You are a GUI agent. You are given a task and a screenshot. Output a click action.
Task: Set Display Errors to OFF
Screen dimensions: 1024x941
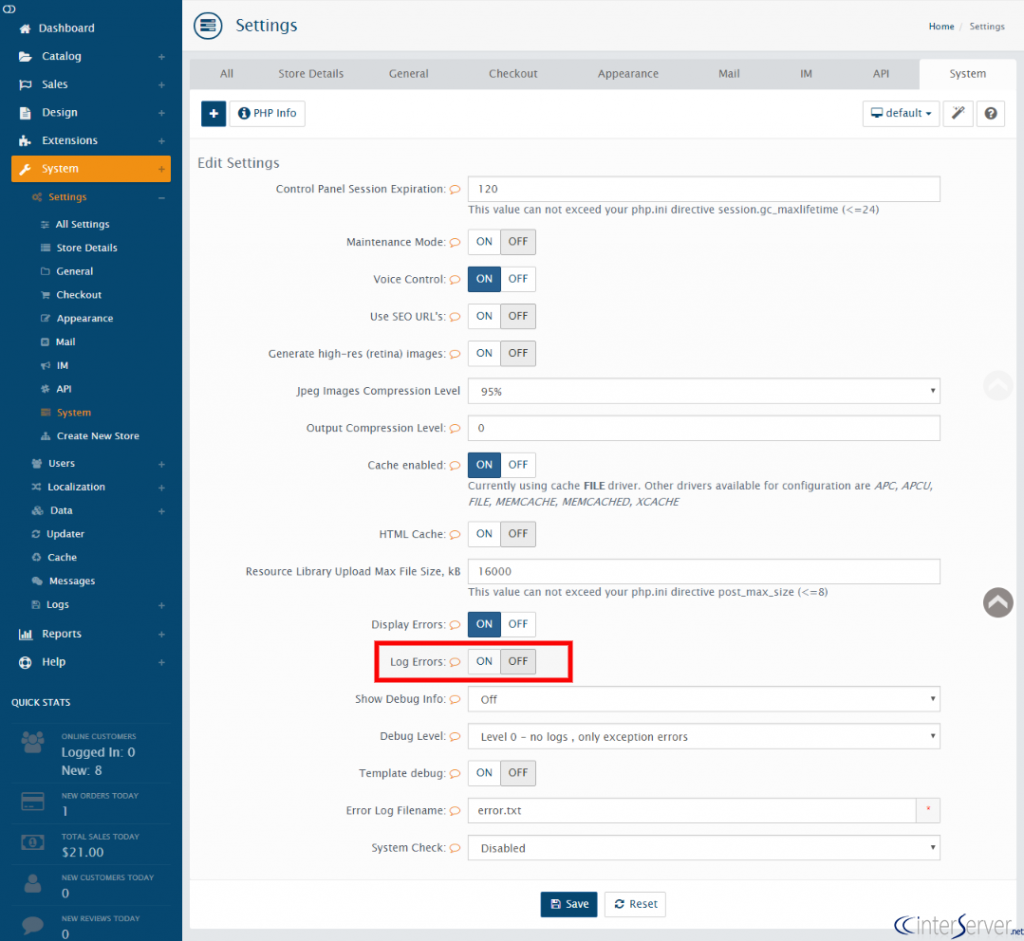tap(518, 624)
